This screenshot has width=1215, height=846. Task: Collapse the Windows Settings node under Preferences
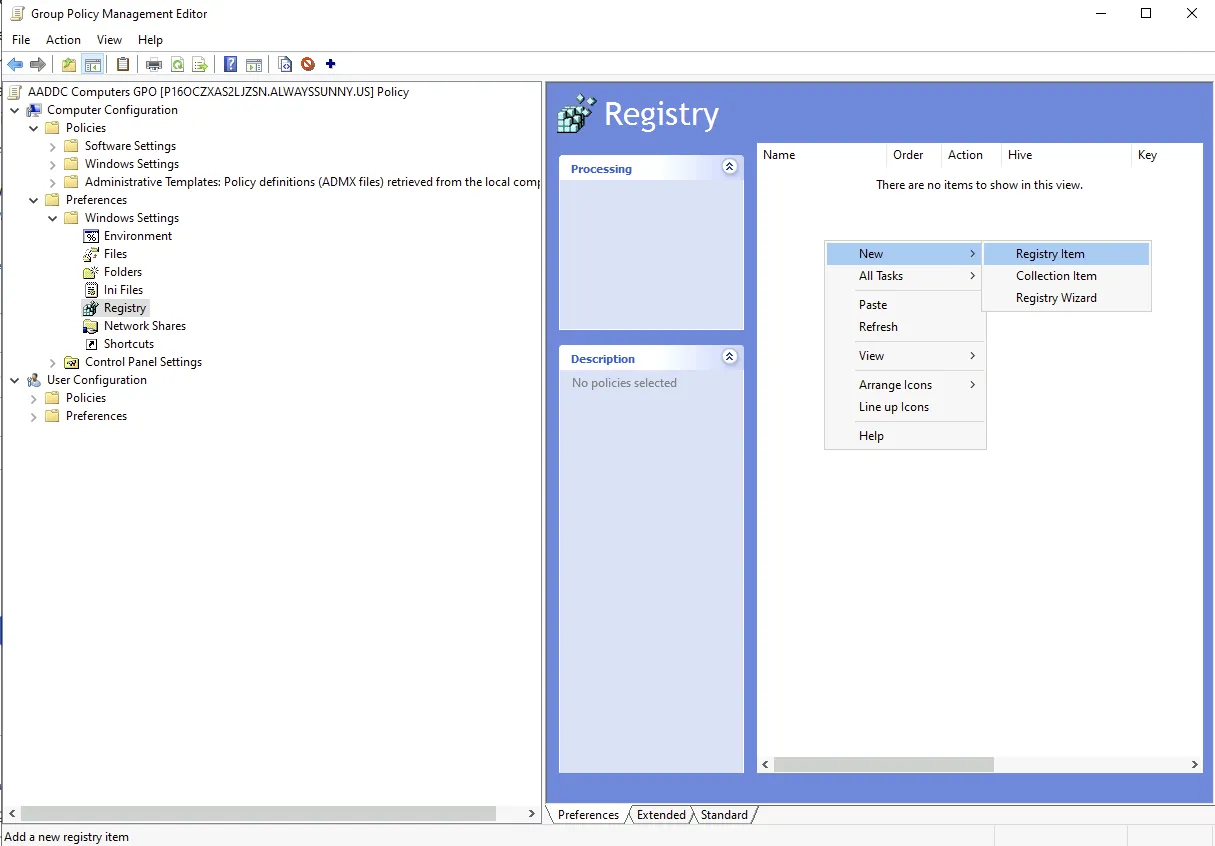tap(52, 218)
